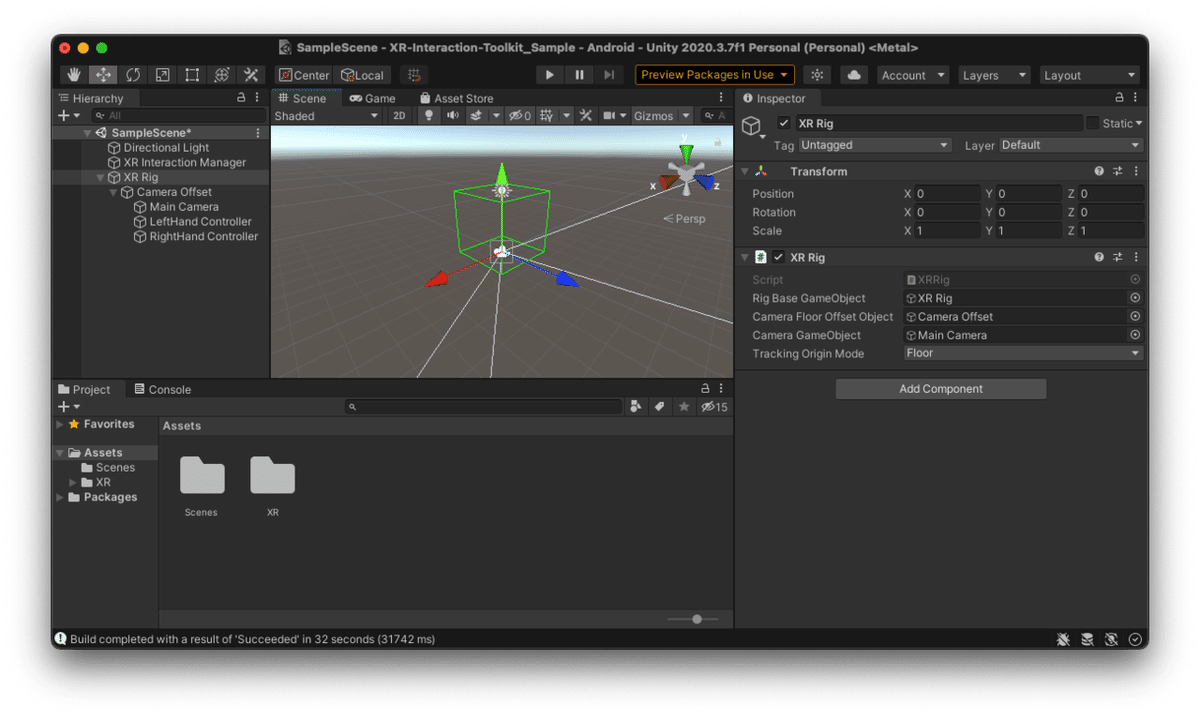Collapse Camera Offset in Hierarchy
The image size is (1200, 717).
click(x=113, y=192)
